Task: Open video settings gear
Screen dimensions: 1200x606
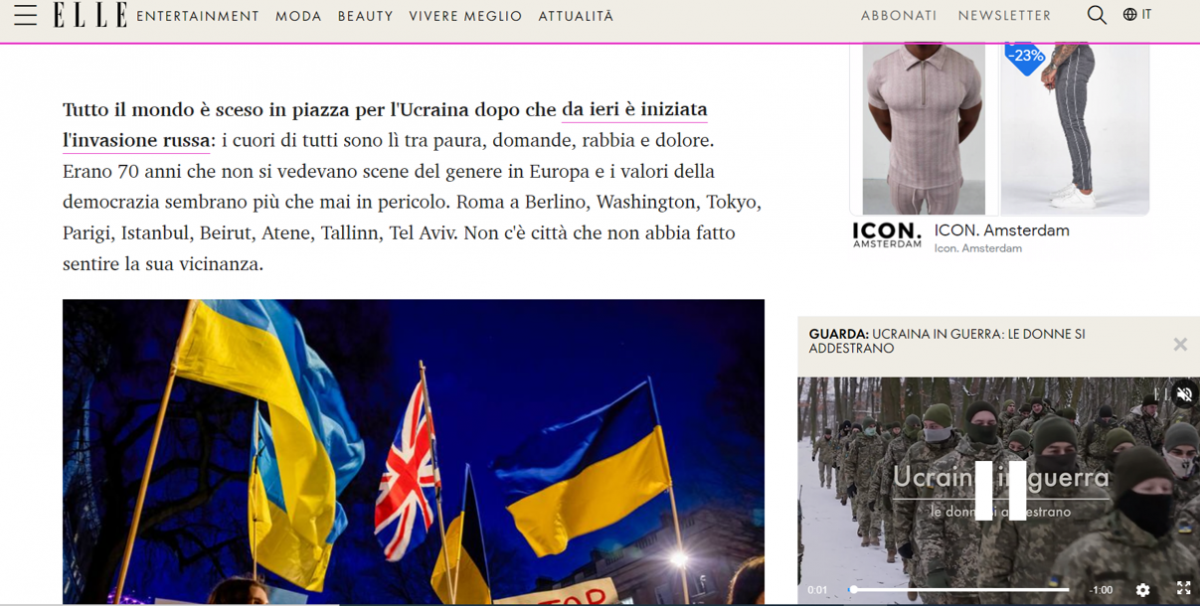Action: [x=1143, y=590]
